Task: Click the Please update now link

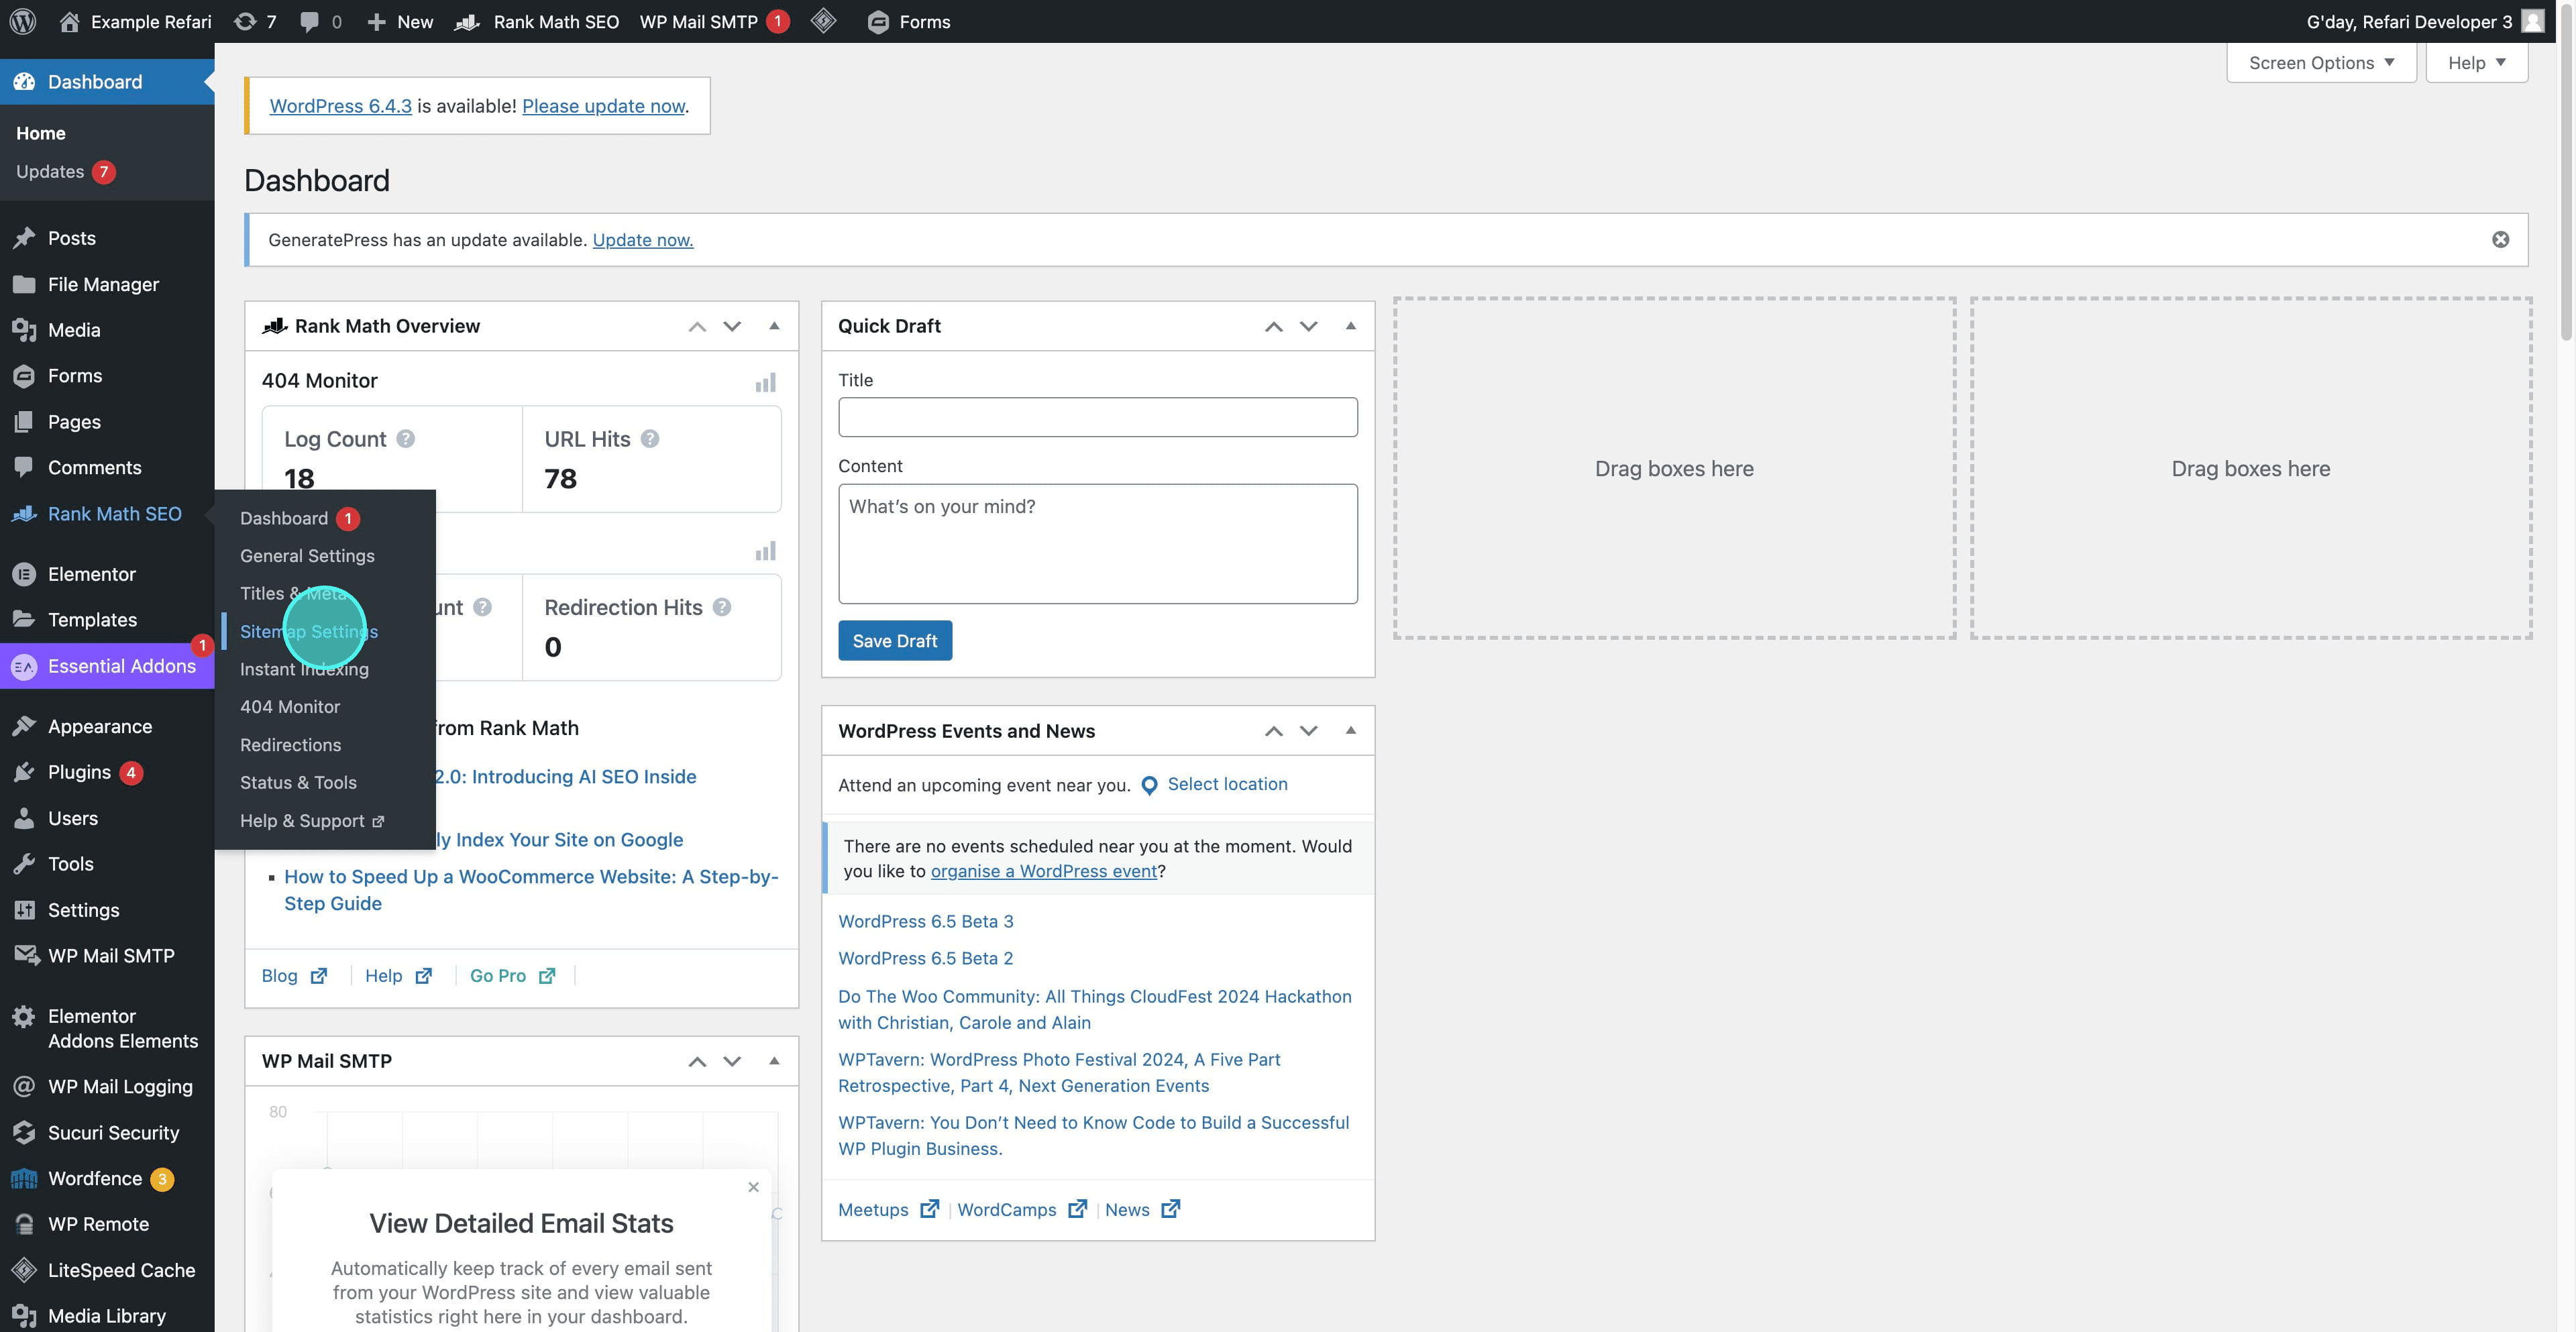Action: click(603, 106)
